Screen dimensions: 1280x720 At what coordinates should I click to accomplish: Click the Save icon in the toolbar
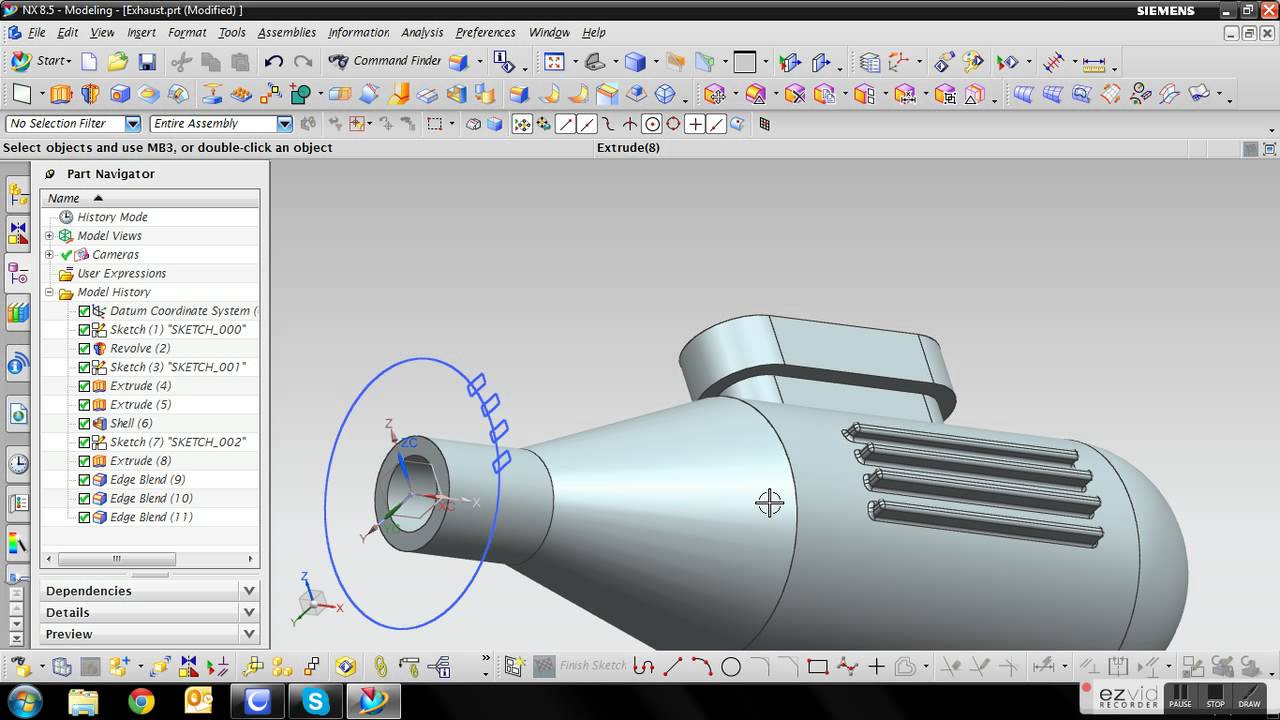(147, 62)
